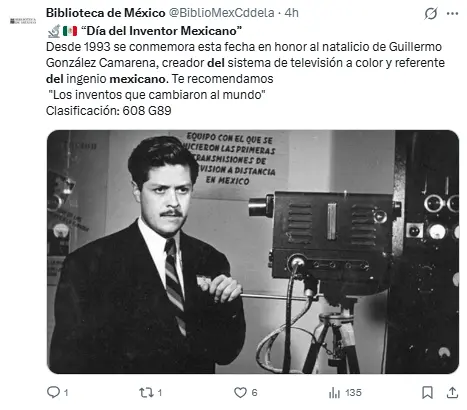Viewport: 467px width, 410px height.
Task: Click the microscope emoji in the tweet
Action: [x=54, y=31]
